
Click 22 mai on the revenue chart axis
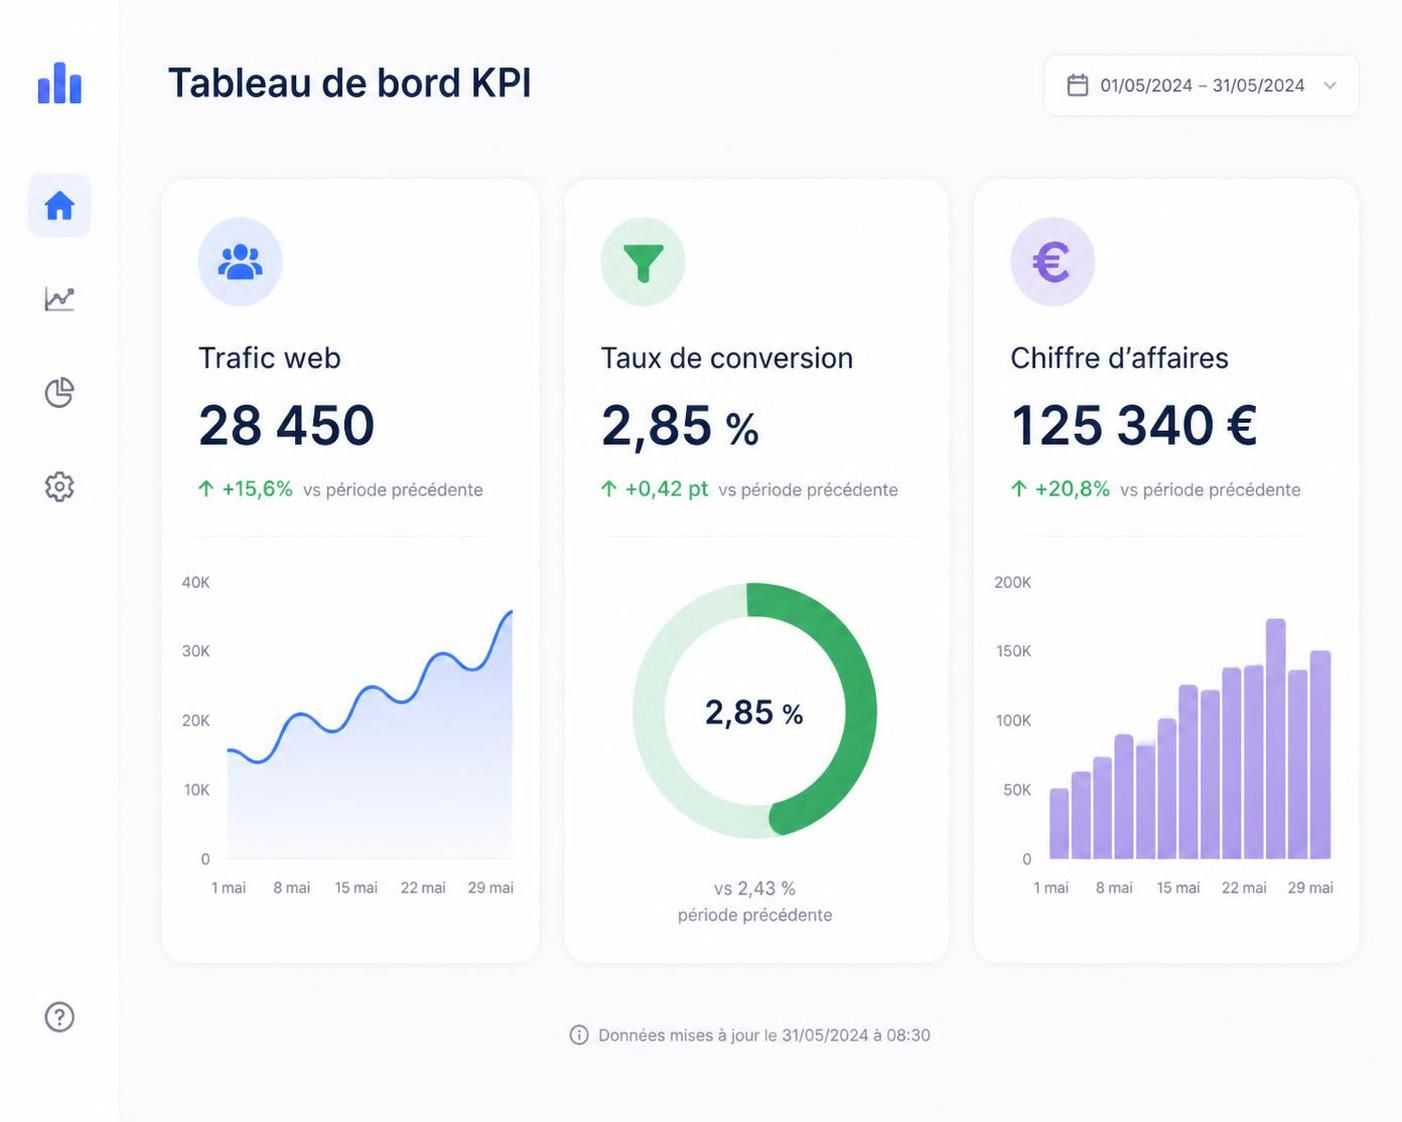[1244, 887]
